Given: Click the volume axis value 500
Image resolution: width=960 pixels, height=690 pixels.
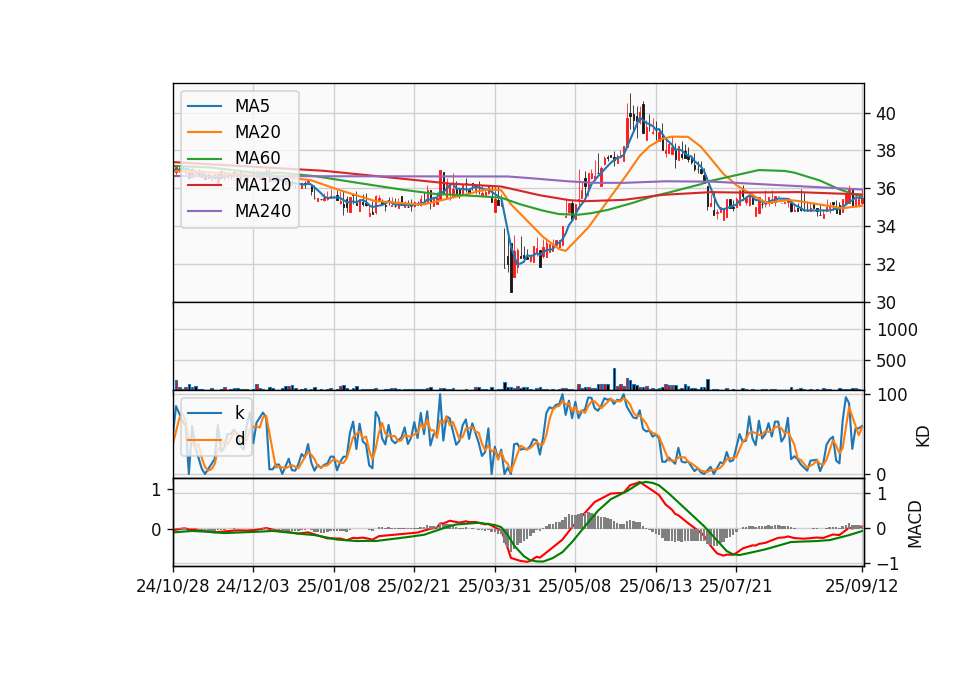Looking at the screenshot, I should (891, 361).
